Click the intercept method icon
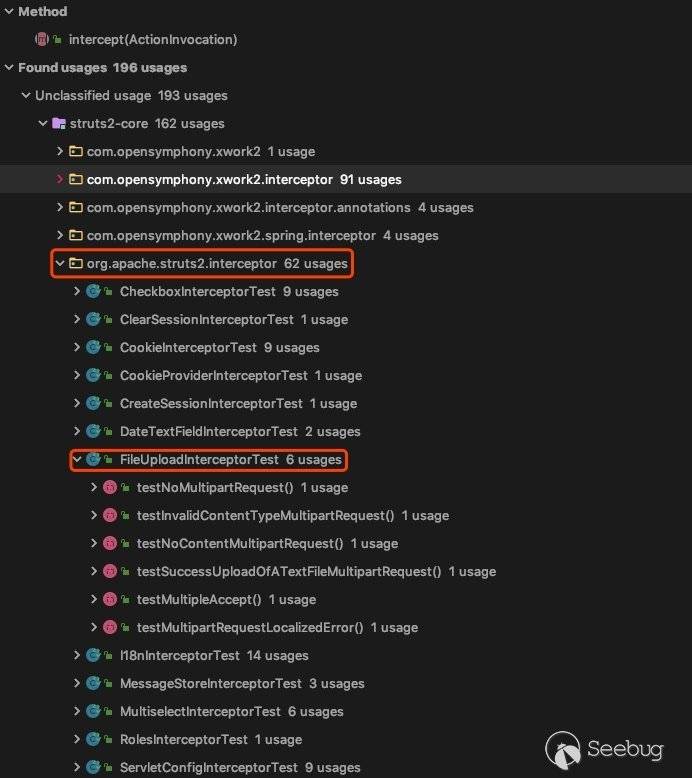Viewport: 692px width, 778px height. [42, 40]
